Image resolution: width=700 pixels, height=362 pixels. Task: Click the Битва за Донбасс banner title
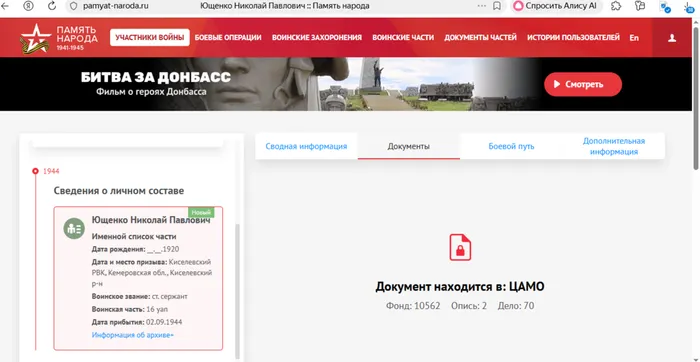[156, 77]
